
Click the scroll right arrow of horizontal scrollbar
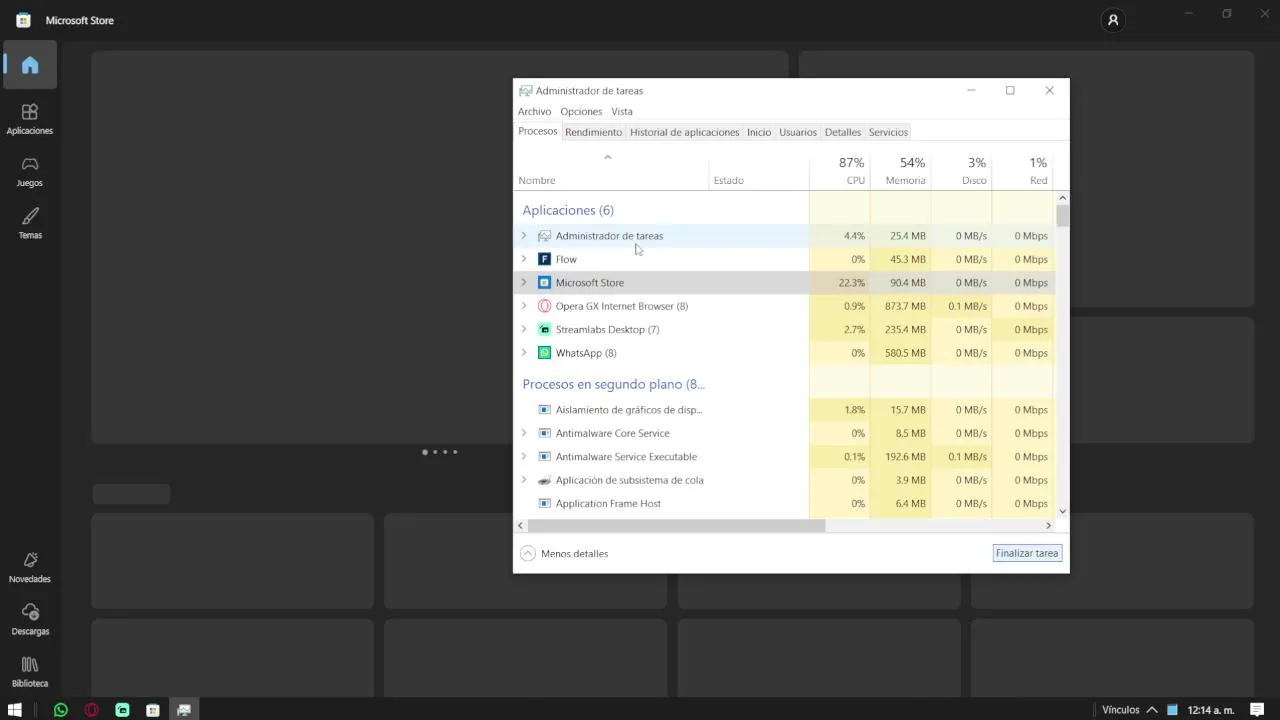point(1048,525)
